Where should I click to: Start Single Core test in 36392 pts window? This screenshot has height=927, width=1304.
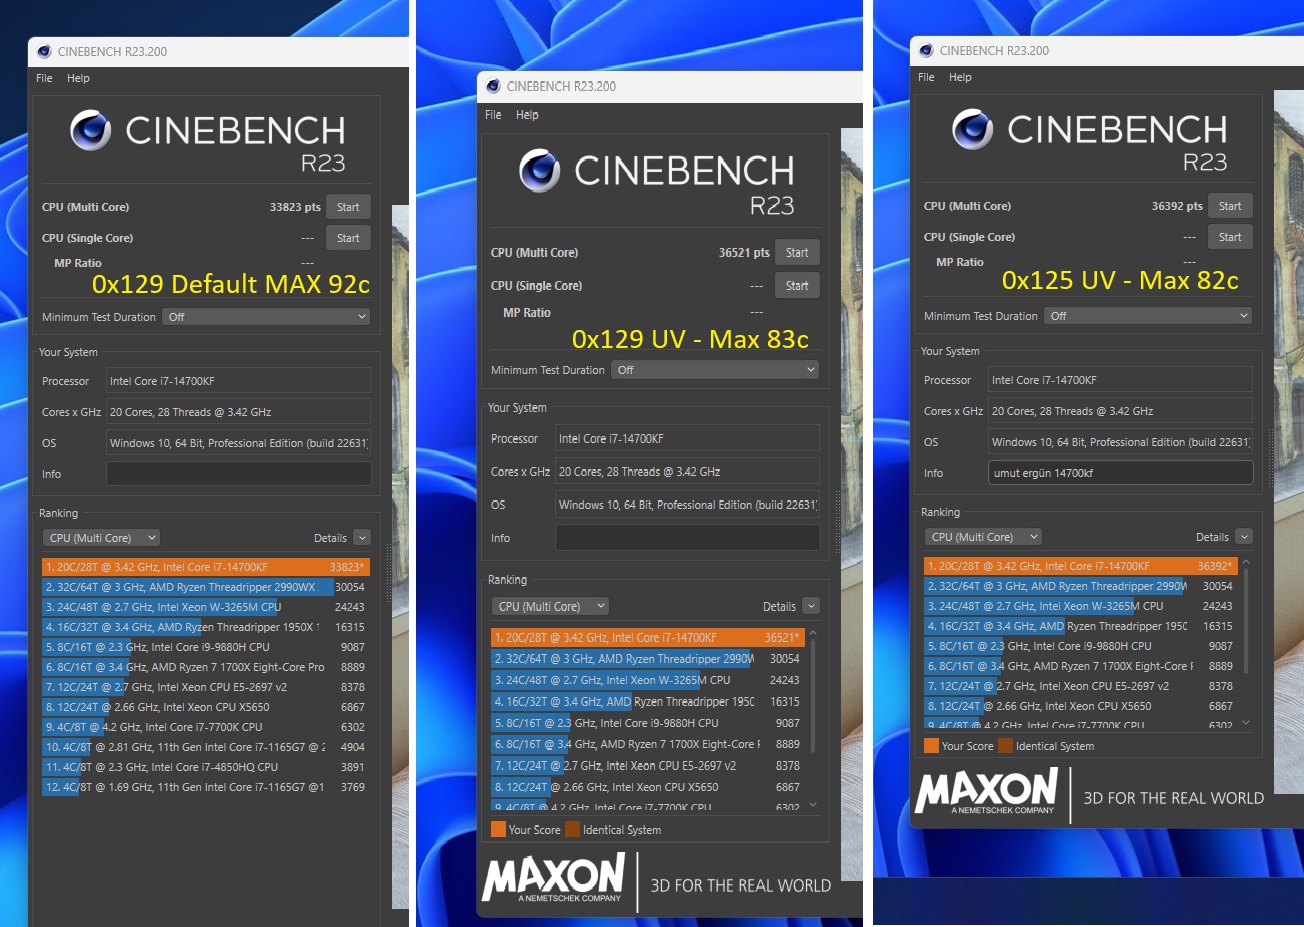(x=1230, y=237)
